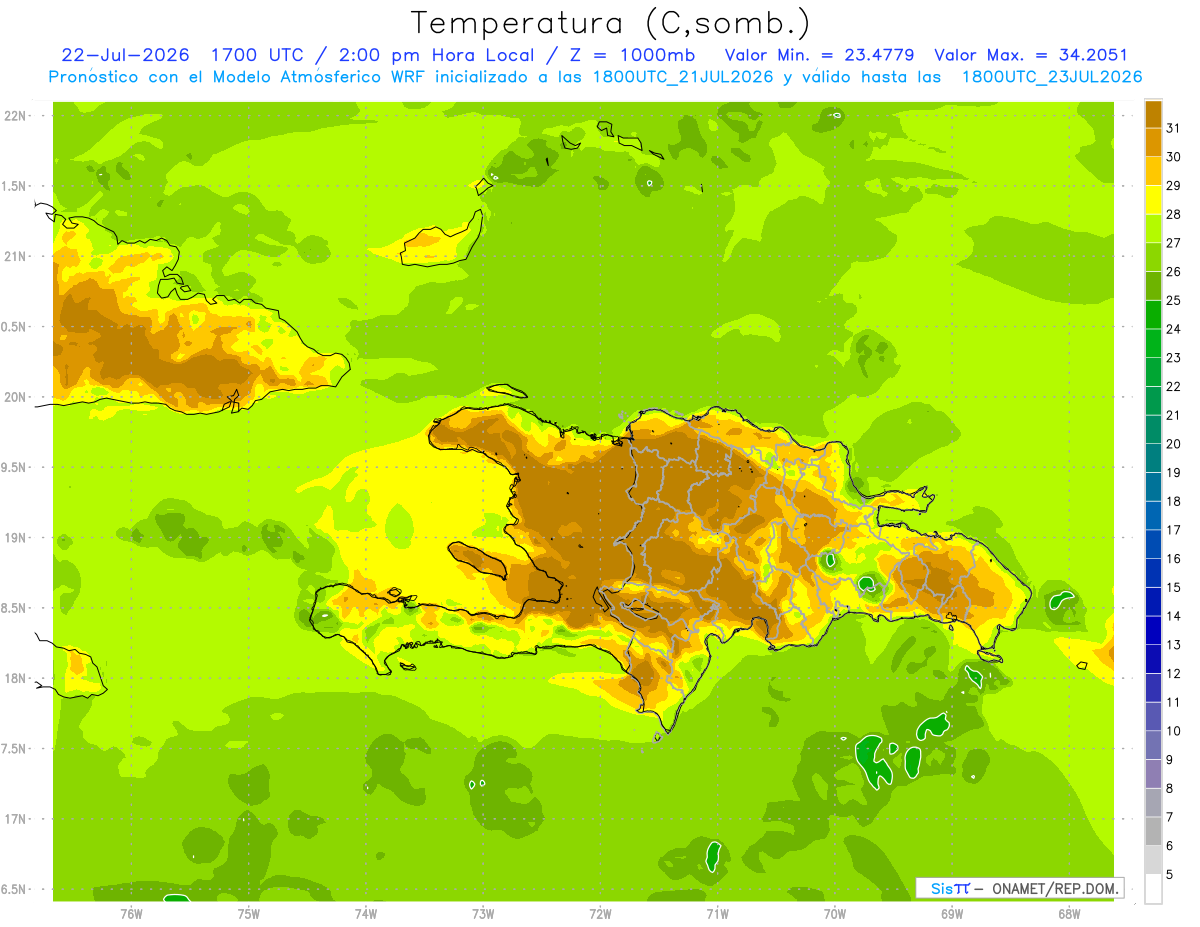This screenshot has height=927, width=1200.
Task: Click the "19N" latitude axis label
Action: point(17,538)
